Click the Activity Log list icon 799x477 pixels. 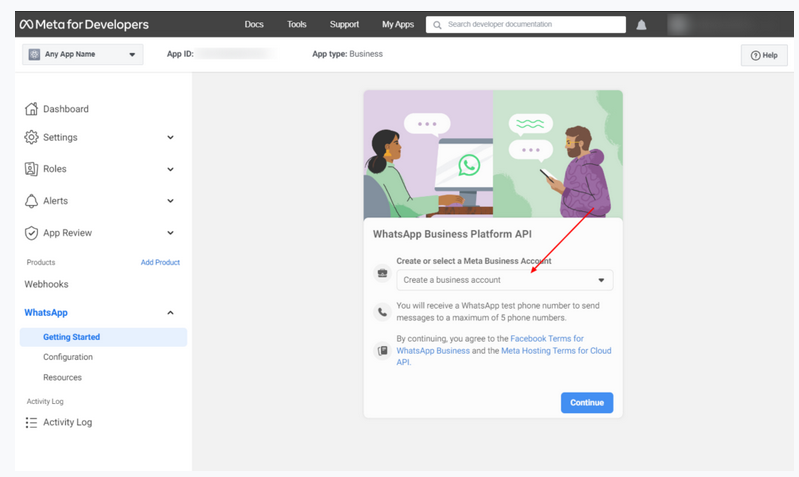31,422
